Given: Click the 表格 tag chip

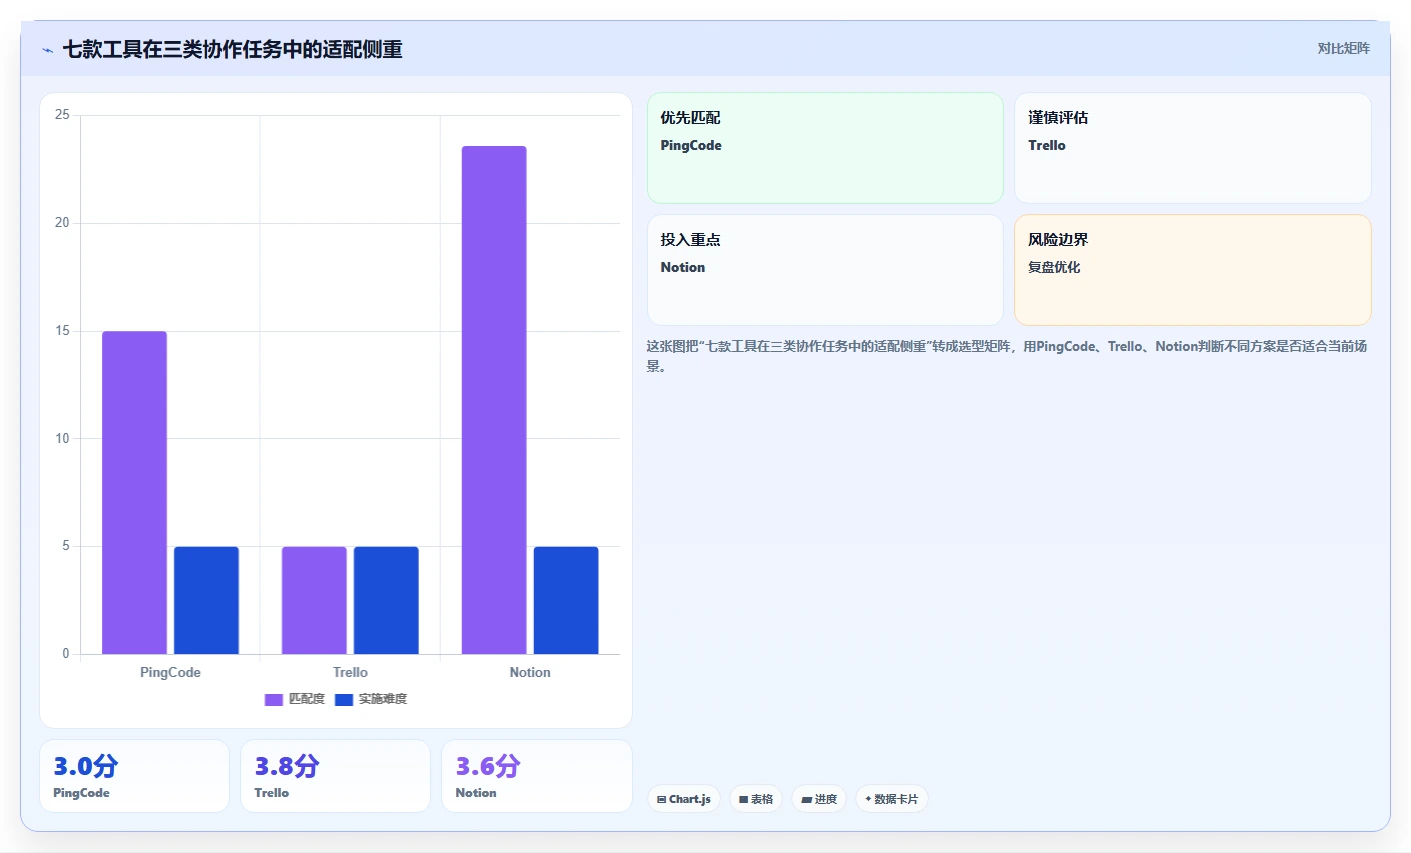Looking at the screenshot, I should [756, 799].
